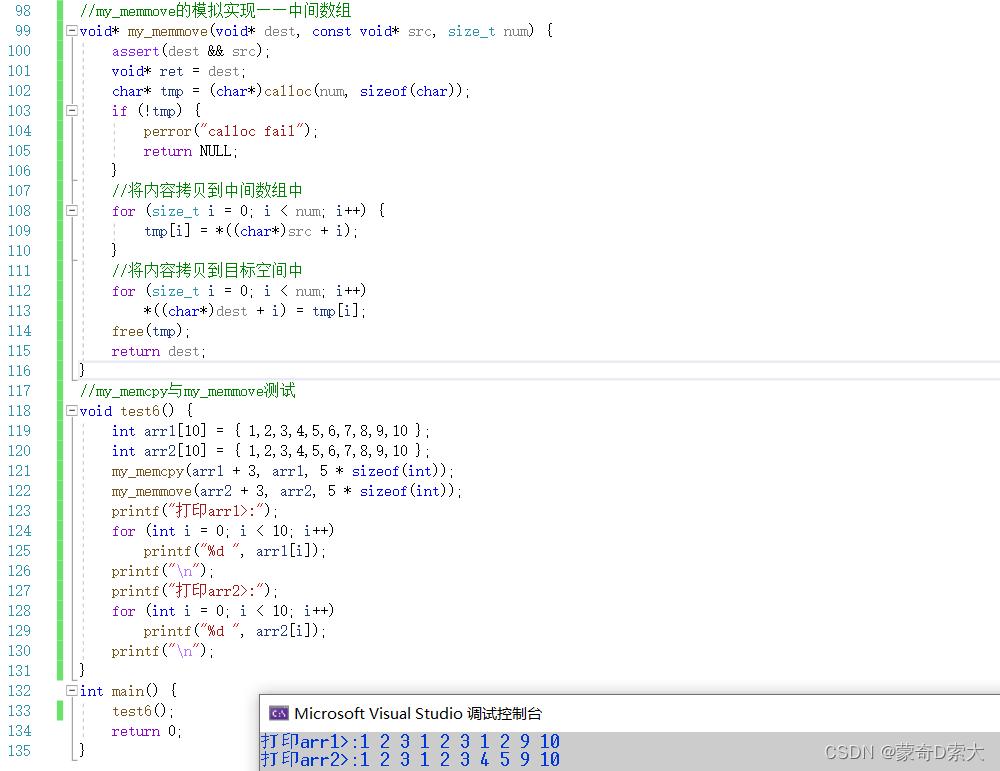Click tmp[i] assignment on line 109

(x=251, y=231)
